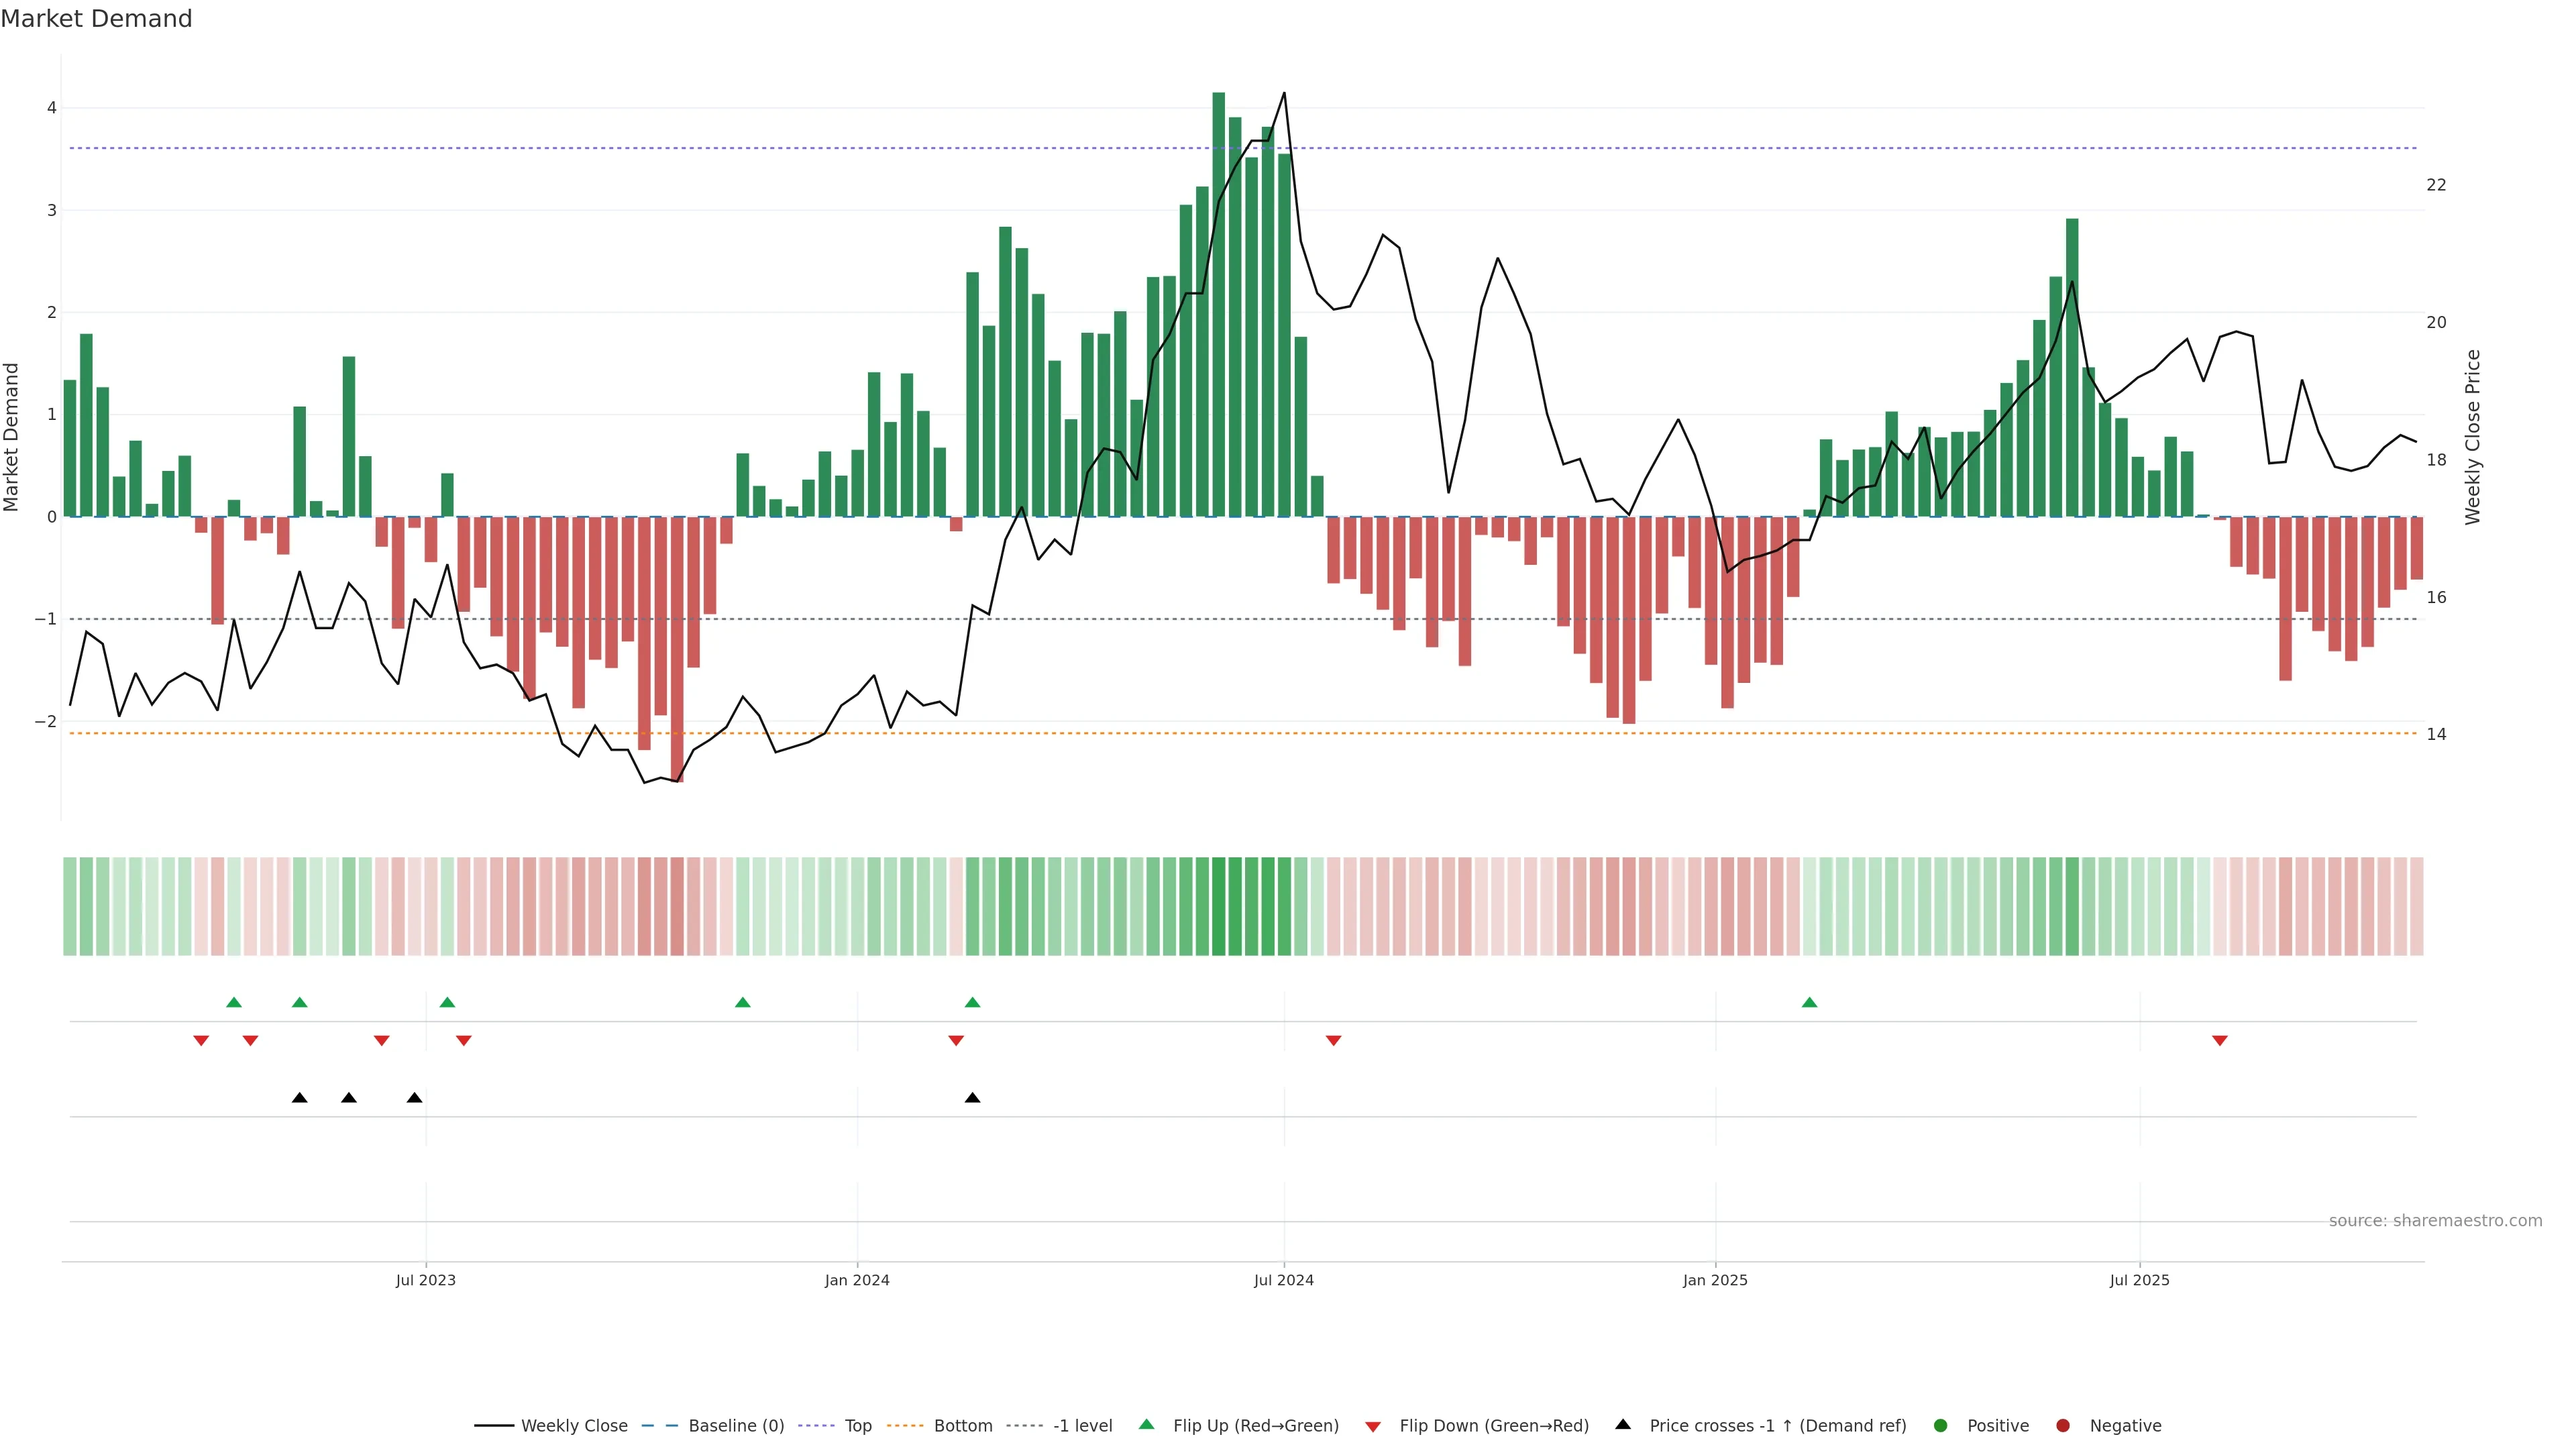Click the Flip Down marker after Jul 2024

(x=1333, y=1041)
